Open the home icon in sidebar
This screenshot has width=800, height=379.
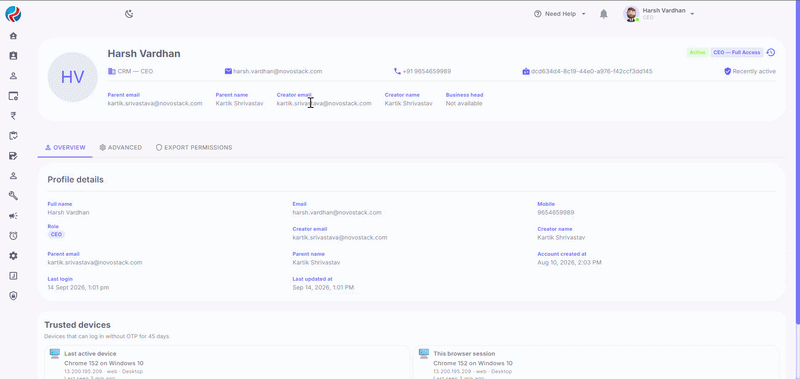pos(13,36)
